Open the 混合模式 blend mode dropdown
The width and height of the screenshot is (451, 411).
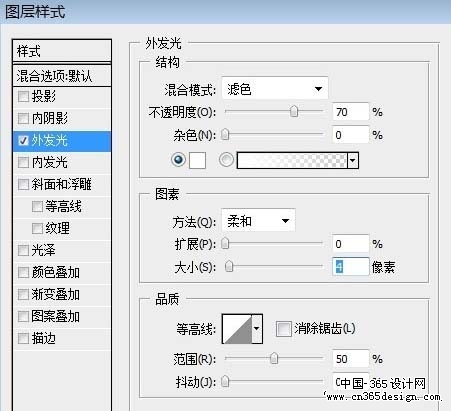pos(275,89)
